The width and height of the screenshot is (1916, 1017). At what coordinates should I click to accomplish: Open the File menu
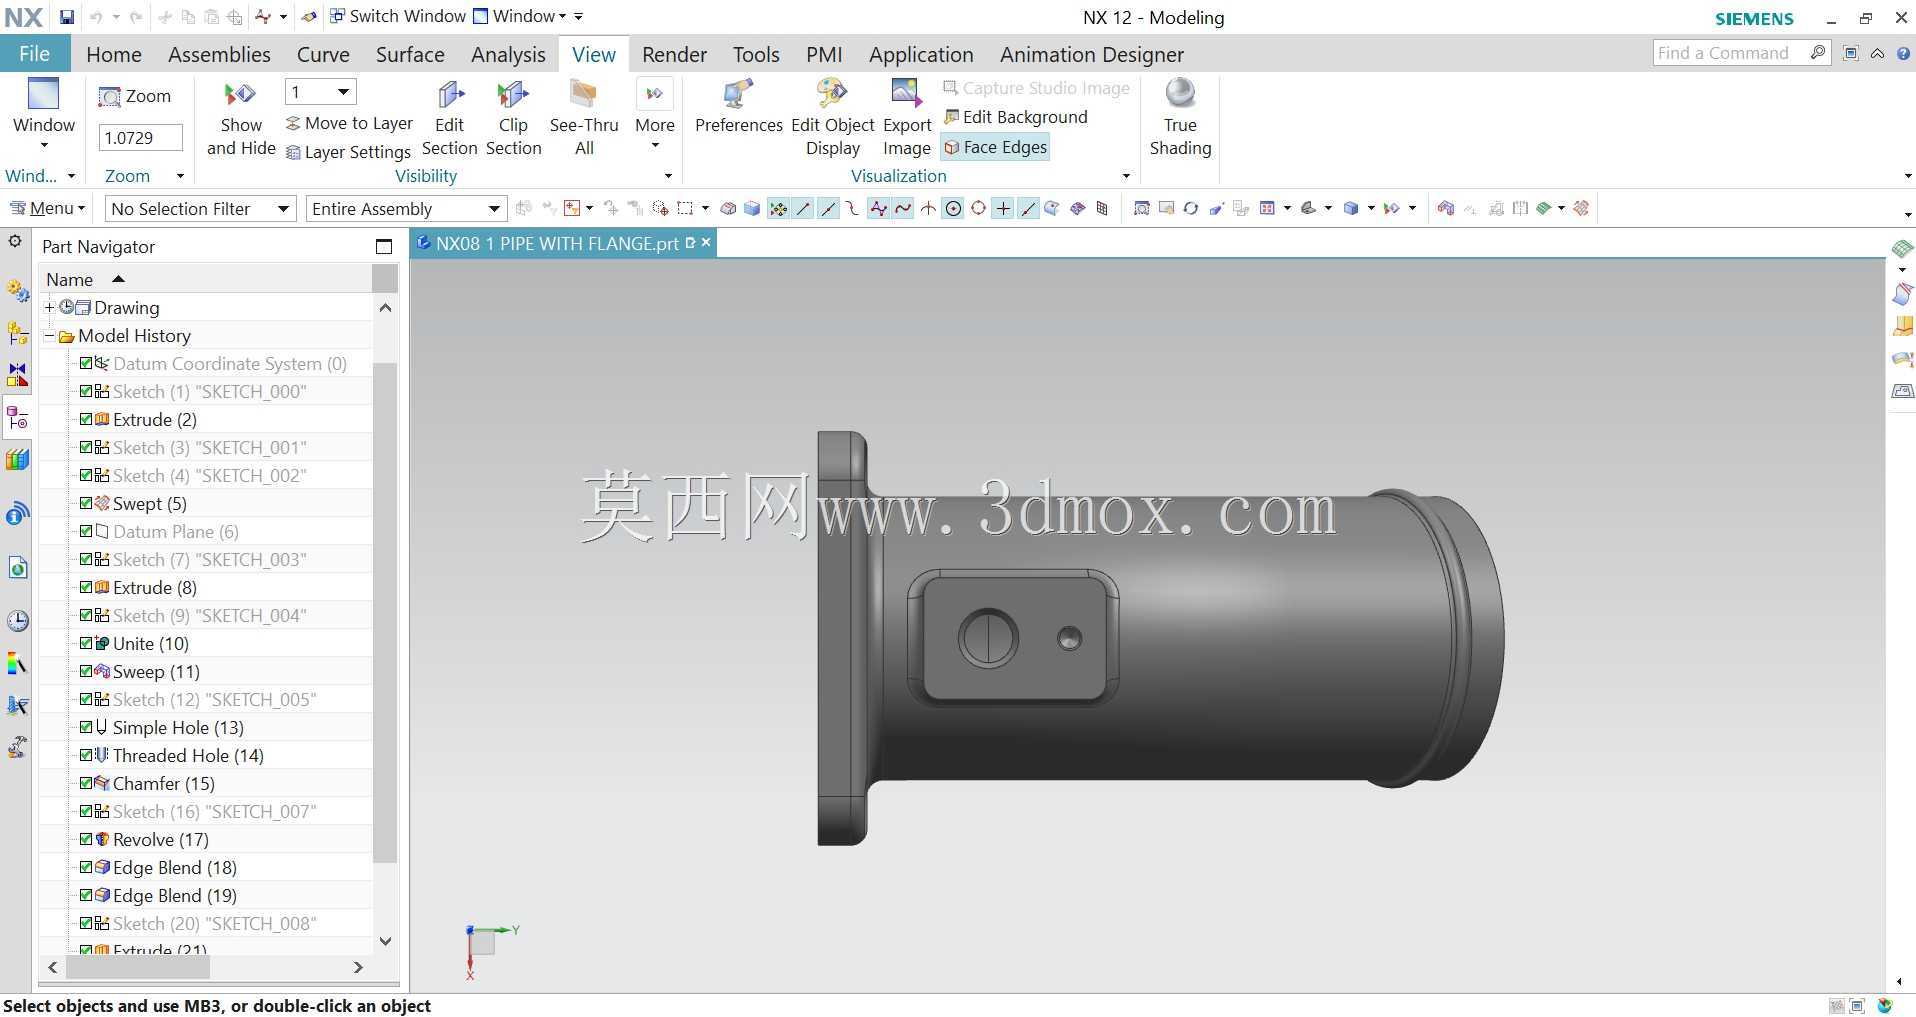click(x=34, y=54)
